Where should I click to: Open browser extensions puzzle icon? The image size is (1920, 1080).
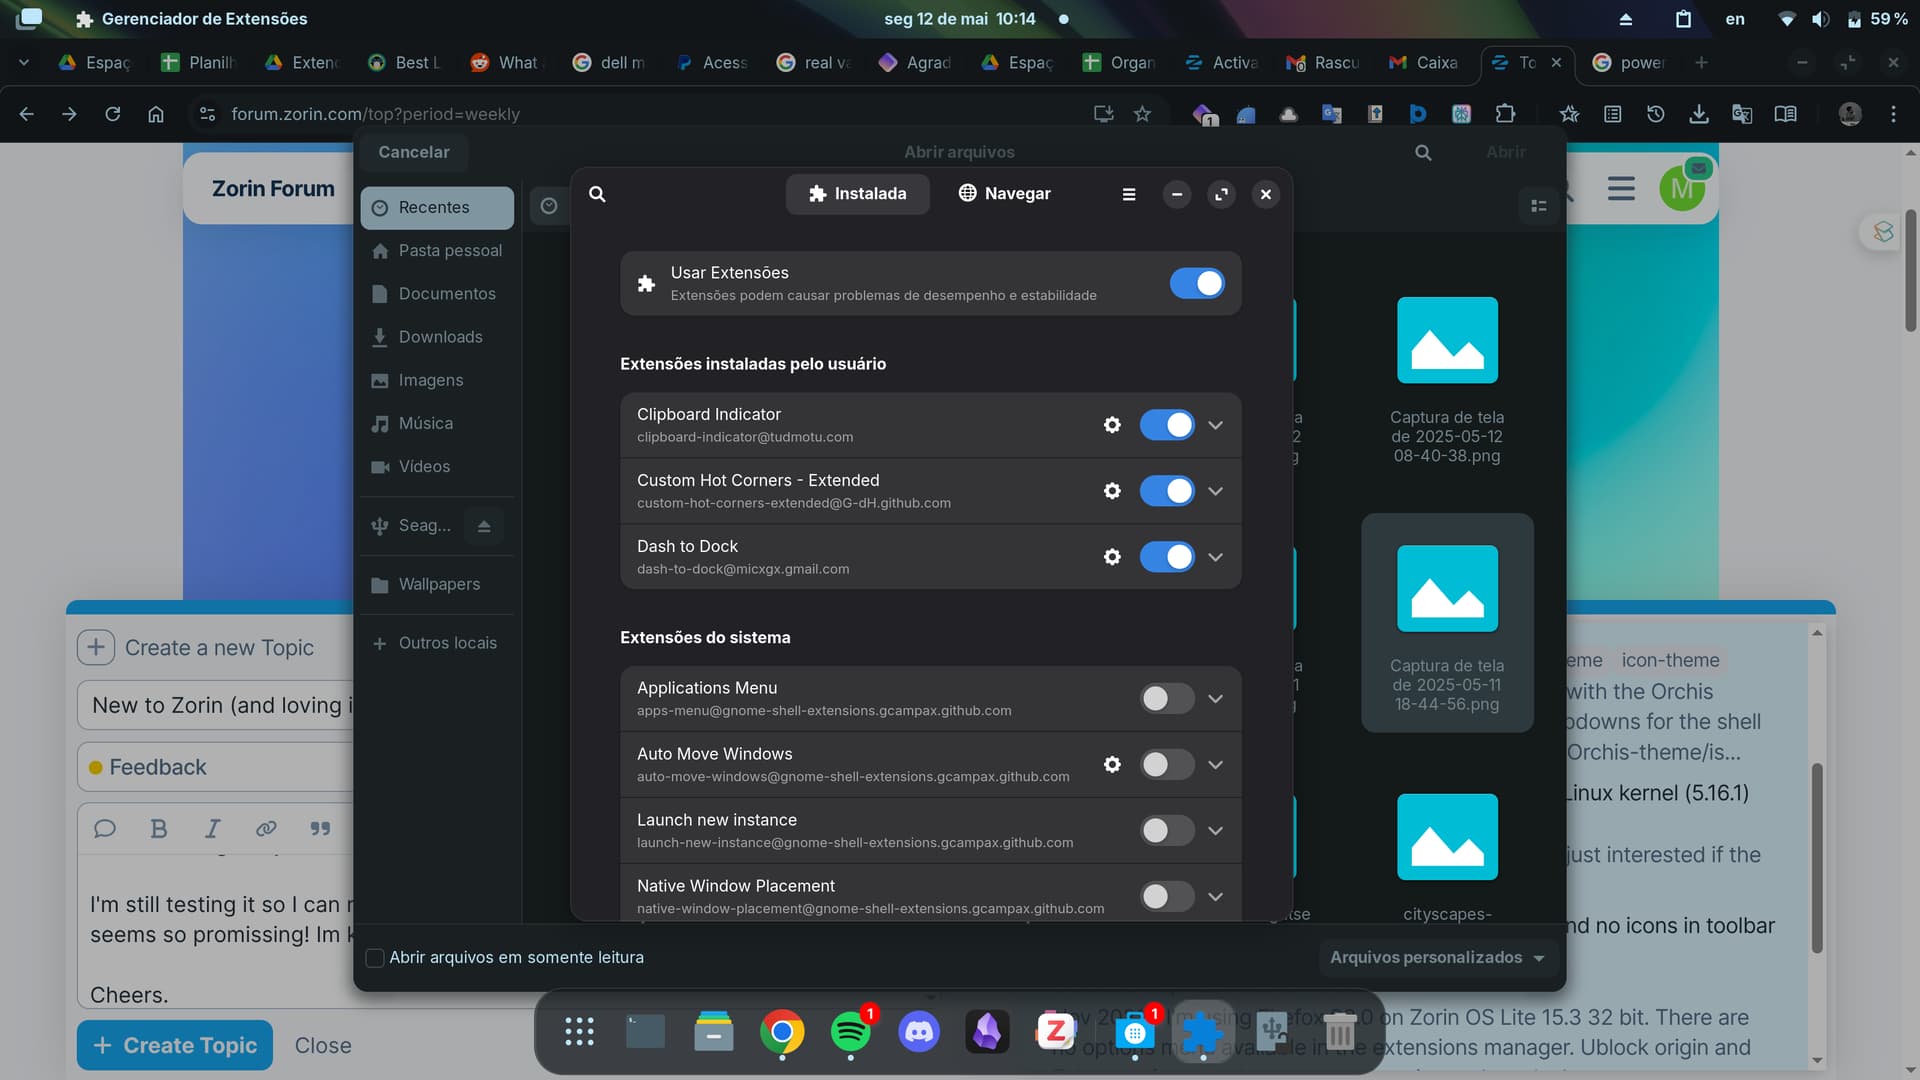pyautogui.click(x=1505, y=114)
